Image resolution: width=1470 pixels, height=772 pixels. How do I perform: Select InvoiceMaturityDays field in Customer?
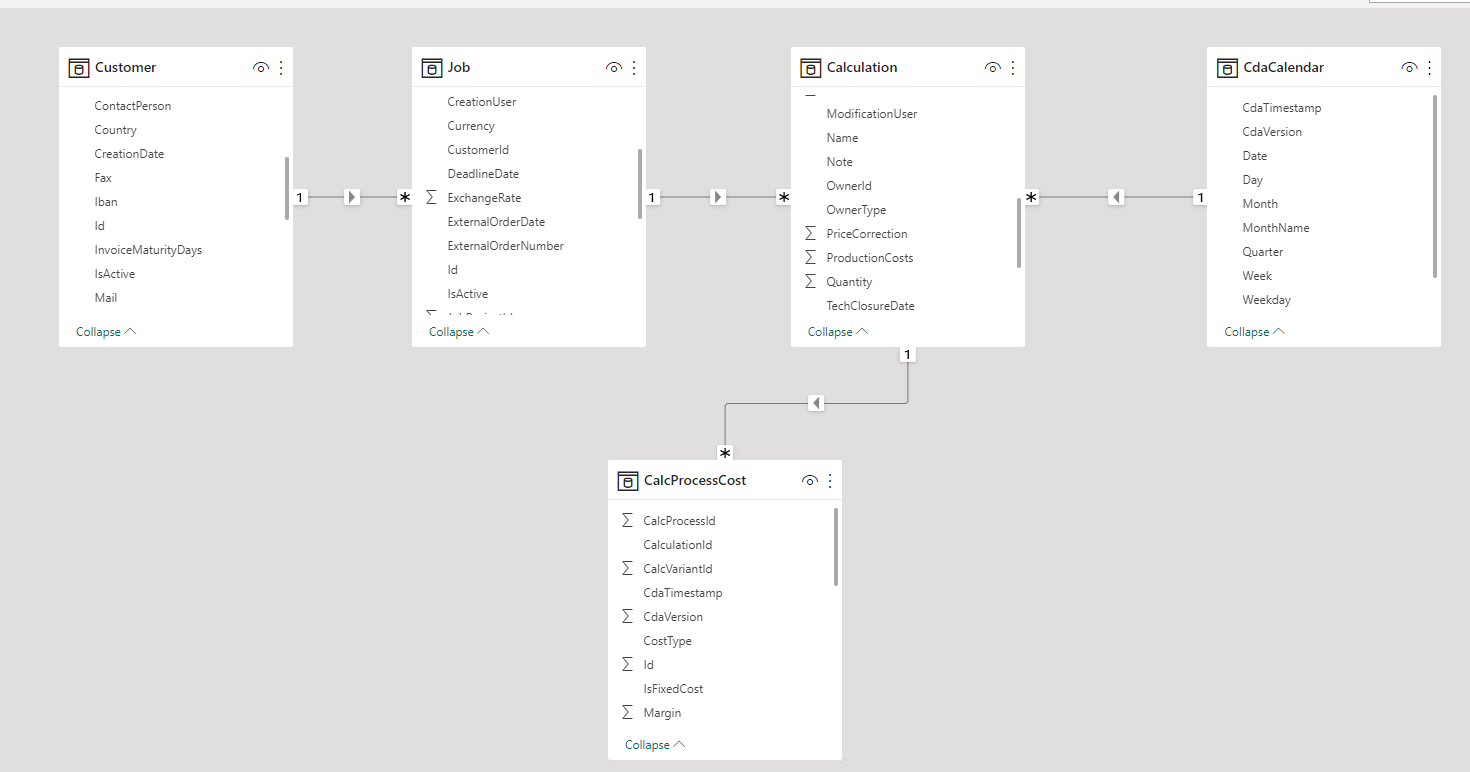click(148, 250)
